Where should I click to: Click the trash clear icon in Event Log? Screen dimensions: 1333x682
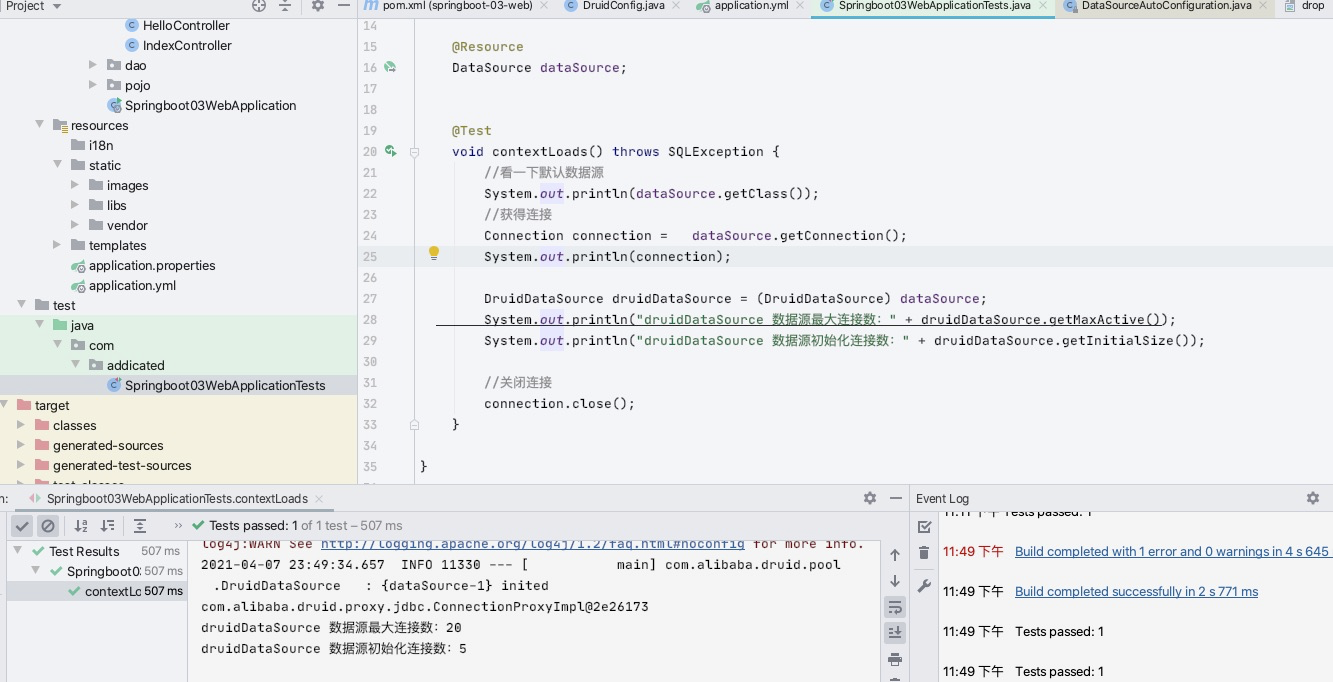[x=924, y=553]
